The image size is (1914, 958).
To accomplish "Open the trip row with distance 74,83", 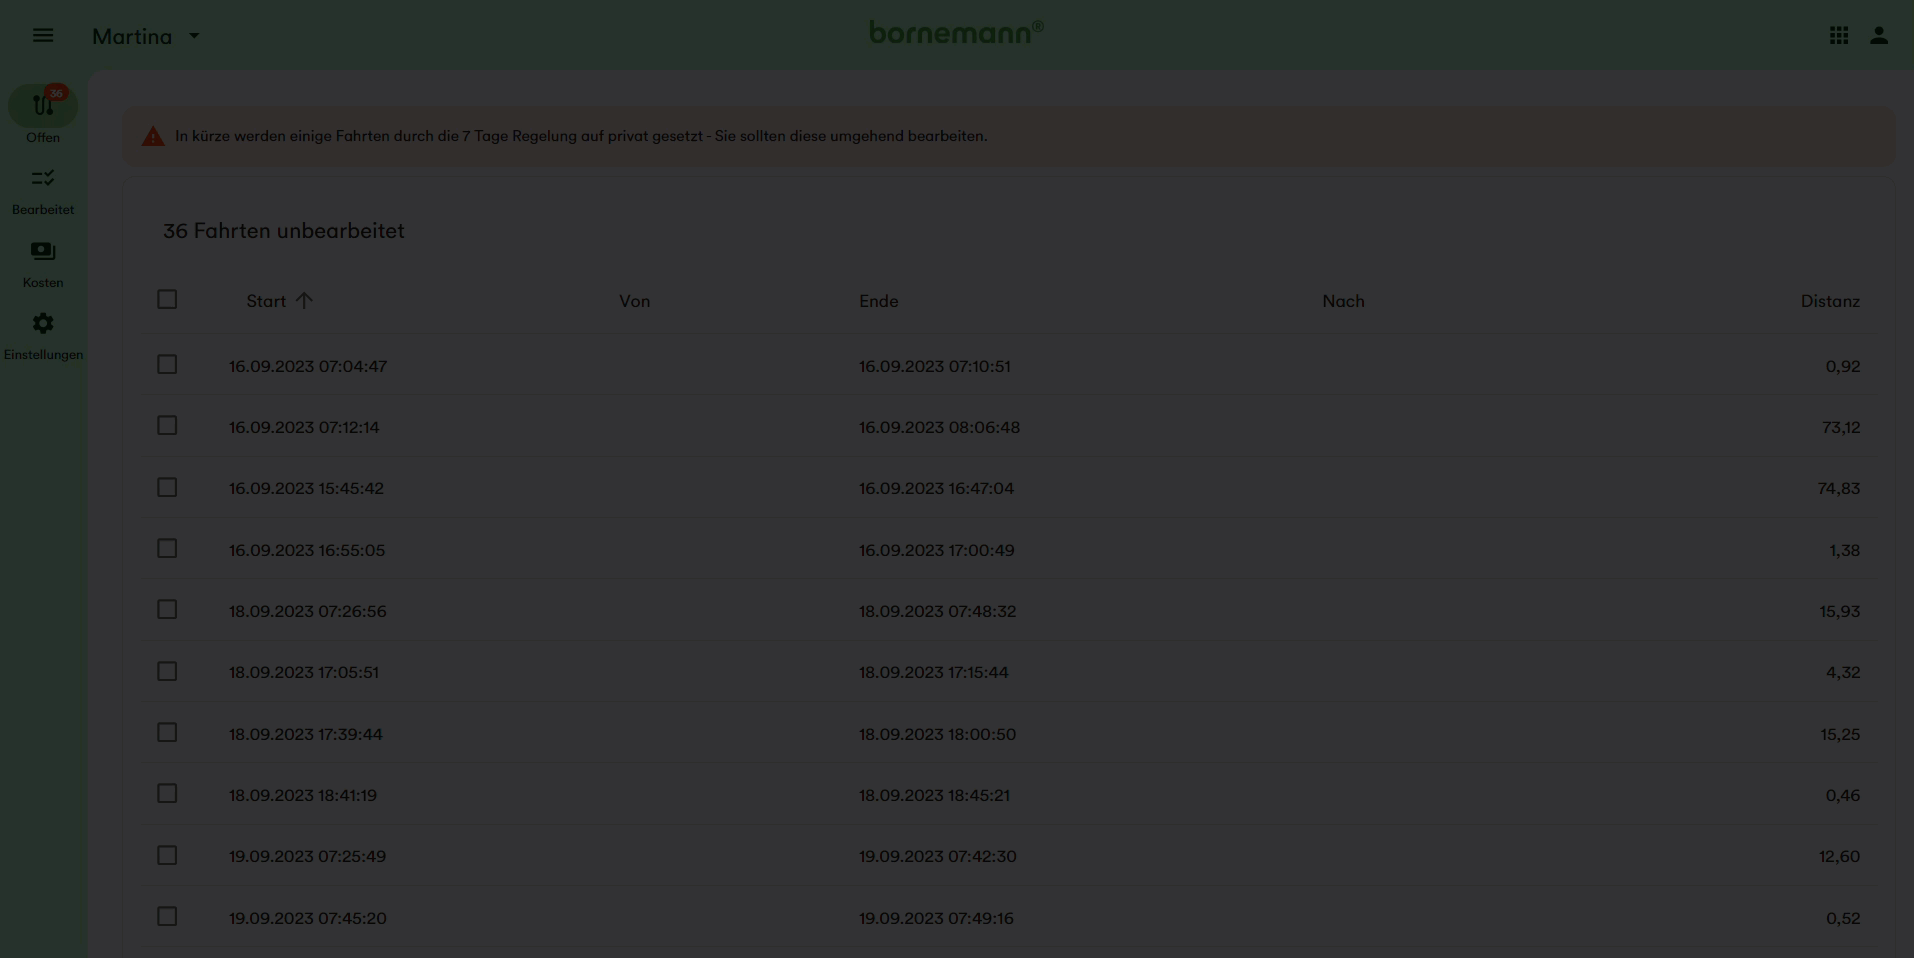I will (1000, 488).
